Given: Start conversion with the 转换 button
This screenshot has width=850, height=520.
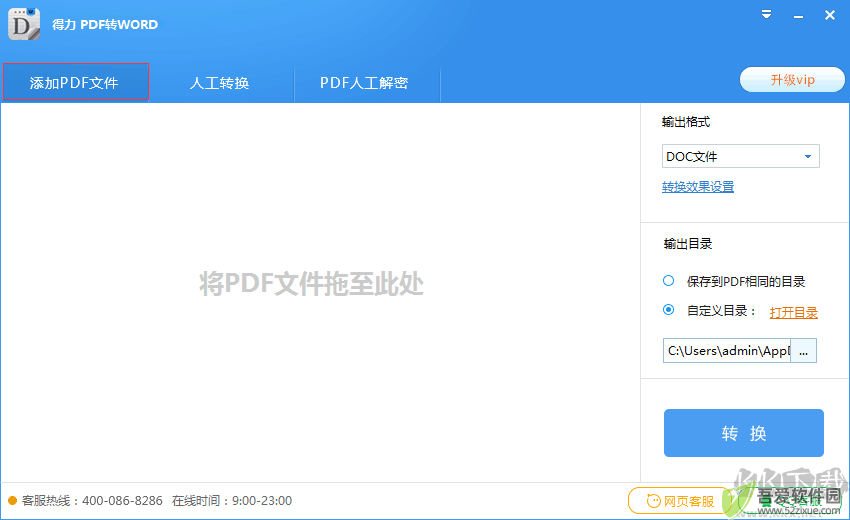Looking at the screenshot, I should tap(744, 433).
